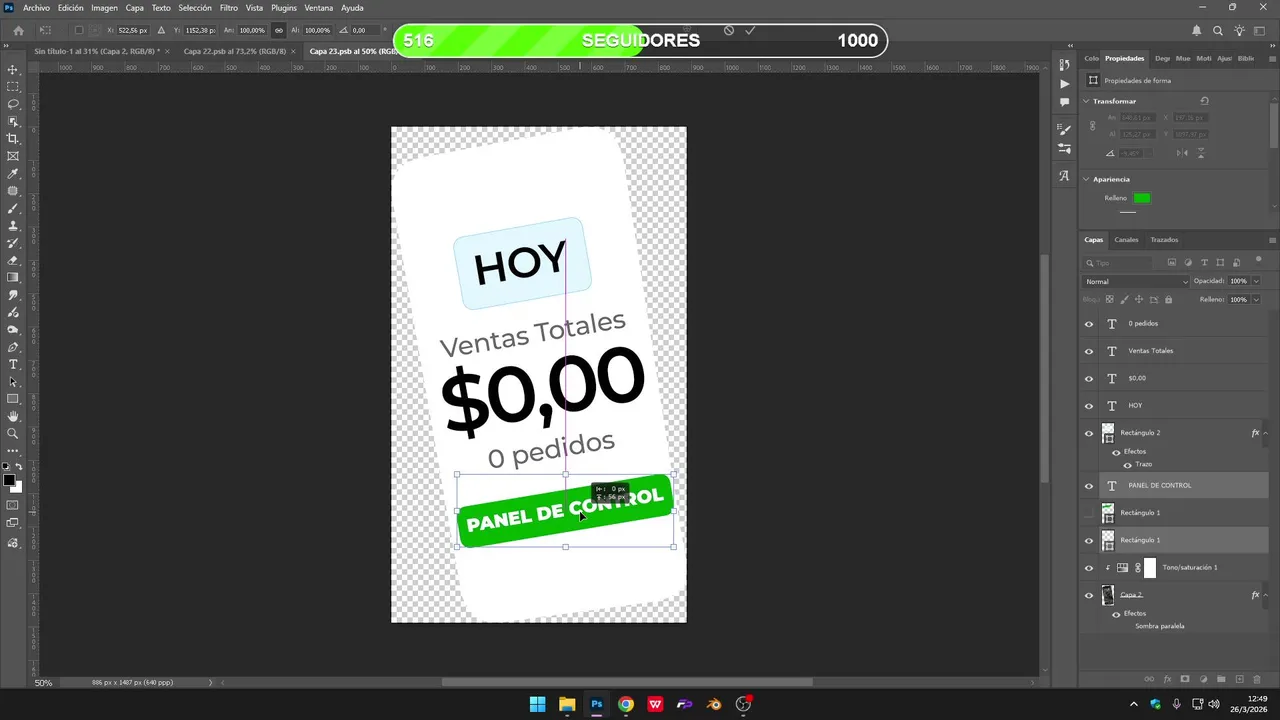Open the notifications bell icon

[x=1197, y=30]
